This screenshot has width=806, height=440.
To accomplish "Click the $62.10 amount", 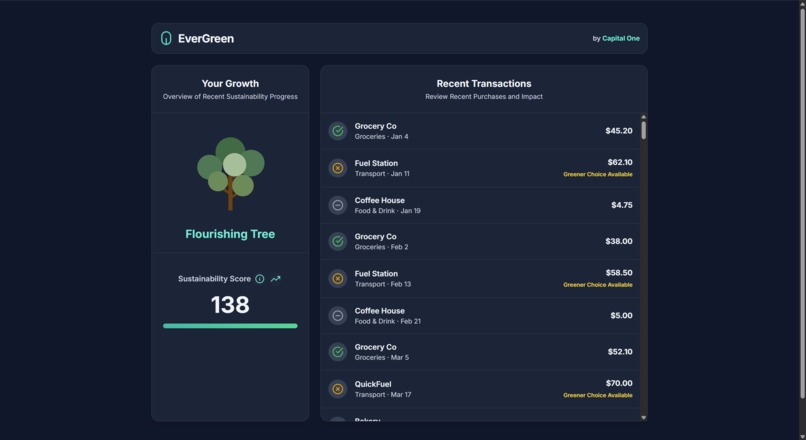I will (620, 162).
